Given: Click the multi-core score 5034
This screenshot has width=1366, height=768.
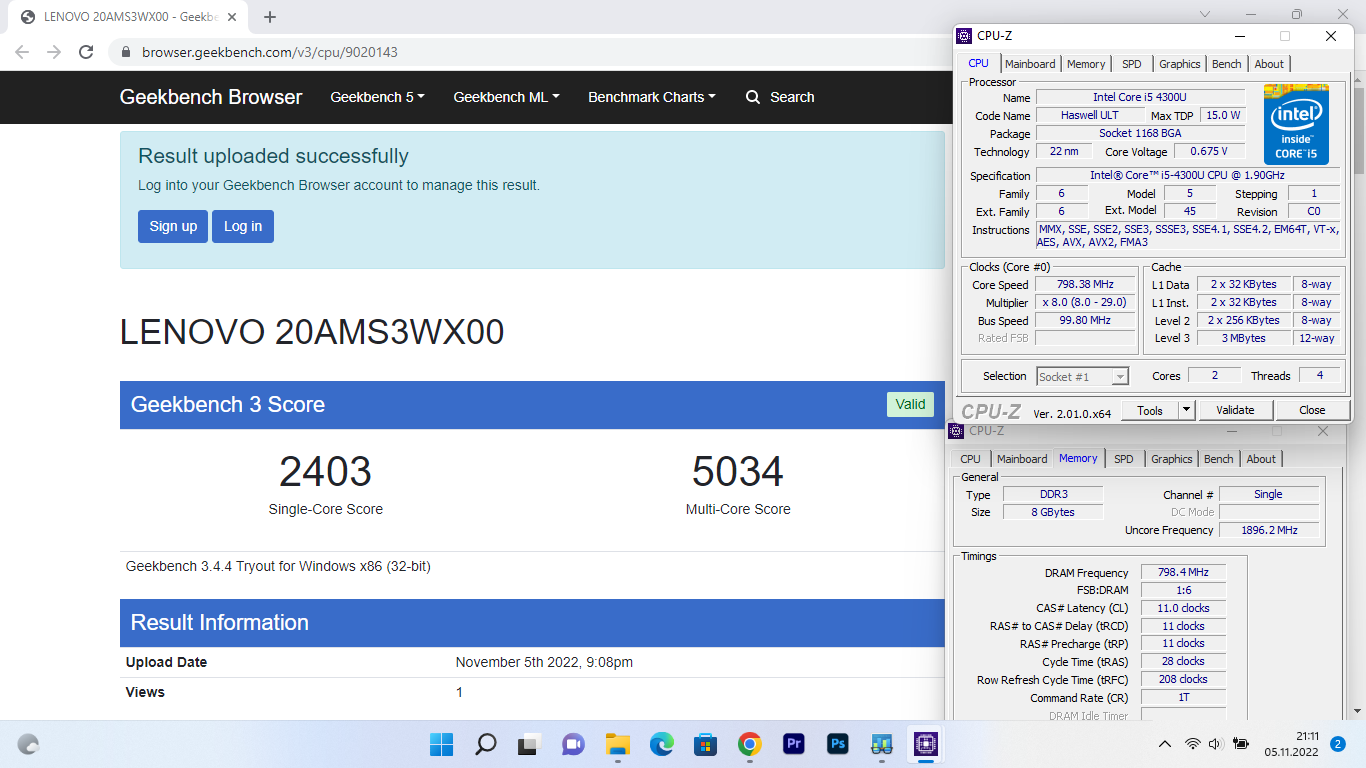Looking at the screenshot, I should point(738,472).
